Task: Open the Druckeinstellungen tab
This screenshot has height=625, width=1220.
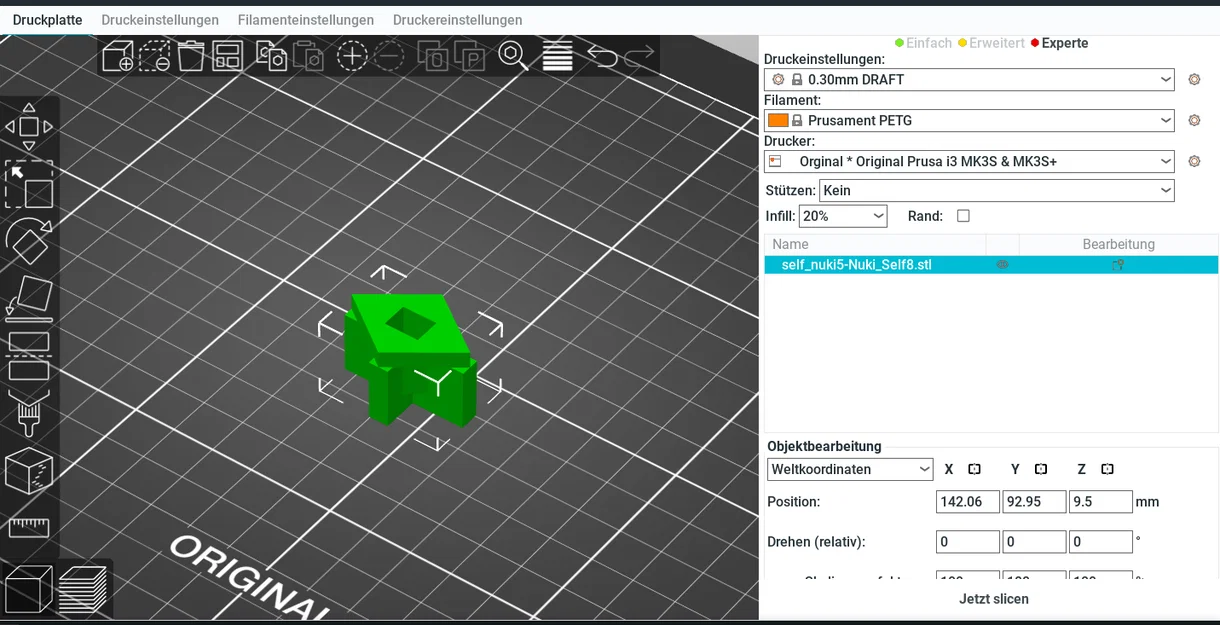Action: (x=160, y=20)
